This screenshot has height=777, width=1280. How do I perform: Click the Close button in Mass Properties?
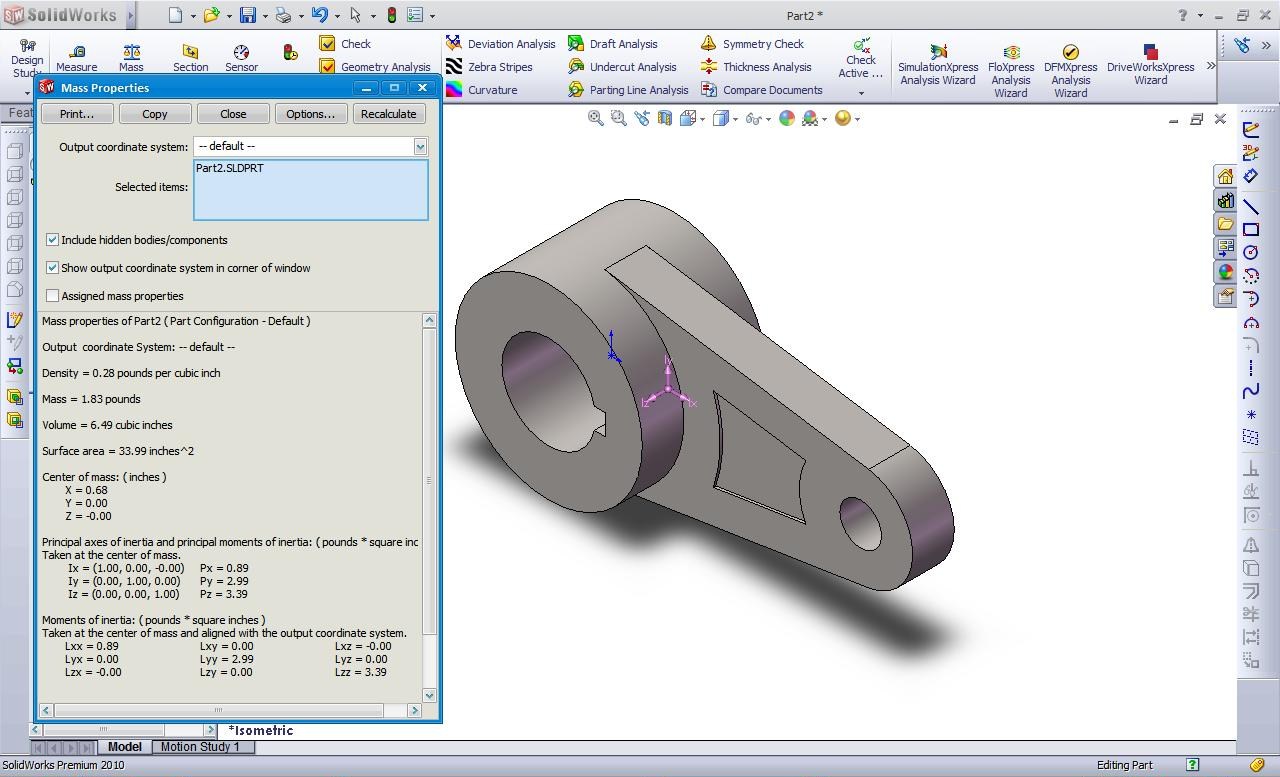233,114
